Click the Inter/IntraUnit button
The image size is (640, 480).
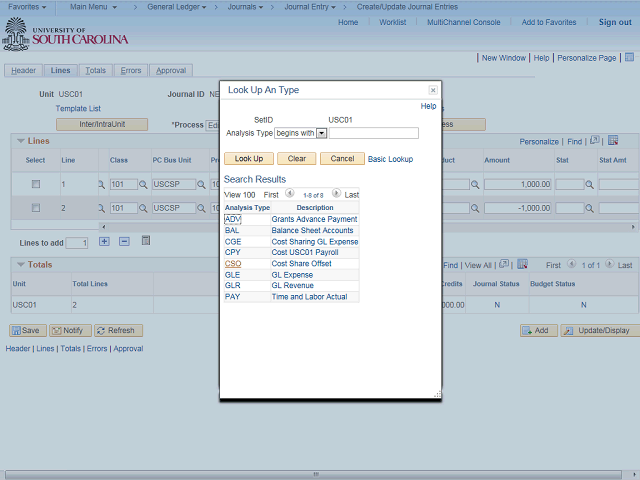(102, 124)
